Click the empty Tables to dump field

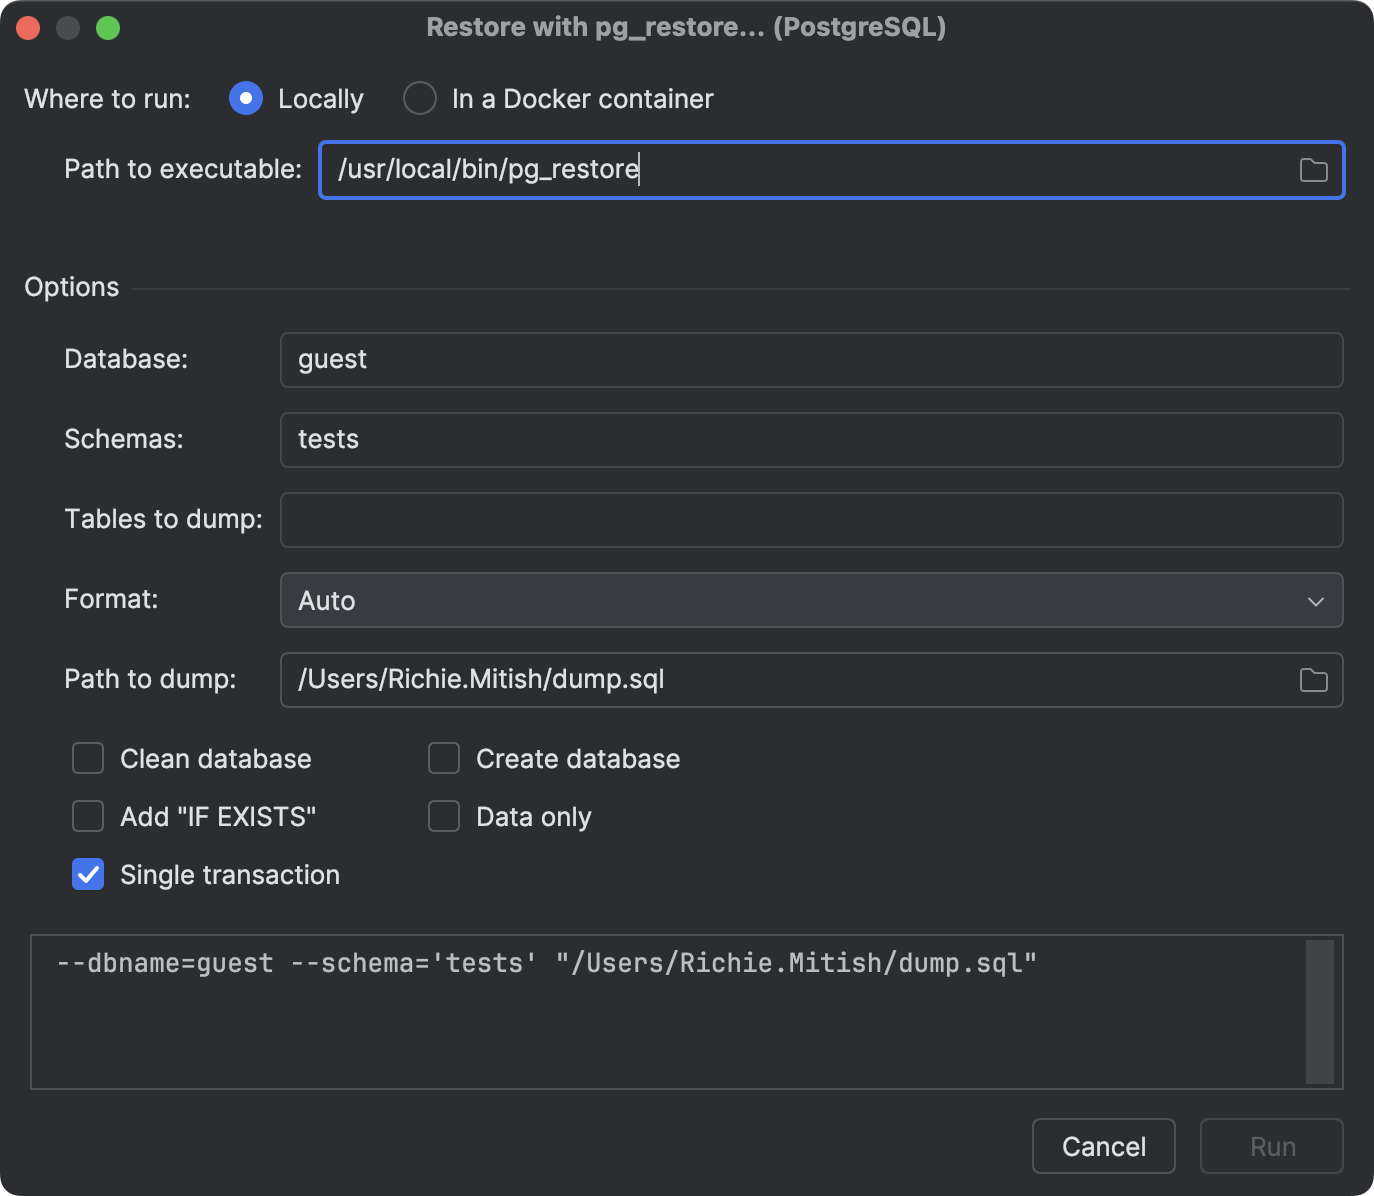pos(812,520)
